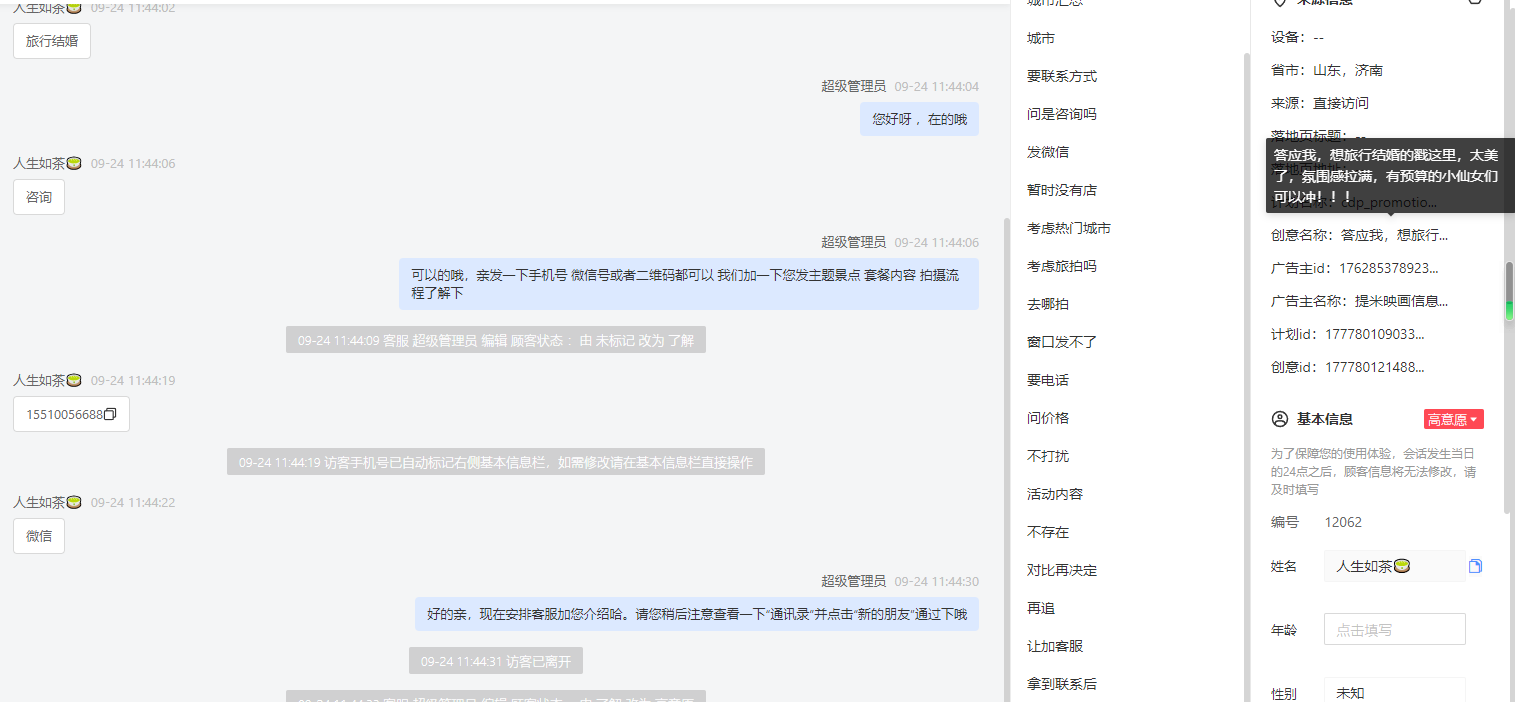The height and width of the screenshot is (702, 1515).
Task: Choose the quick reply 再追
Action: 1041,608
